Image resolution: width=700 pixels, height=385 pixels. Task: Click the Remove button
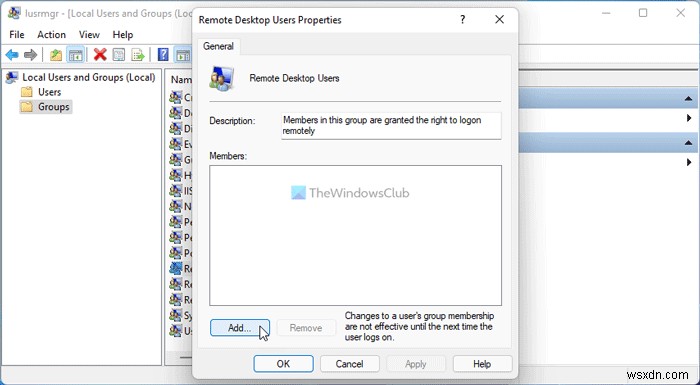pos(306,328)
